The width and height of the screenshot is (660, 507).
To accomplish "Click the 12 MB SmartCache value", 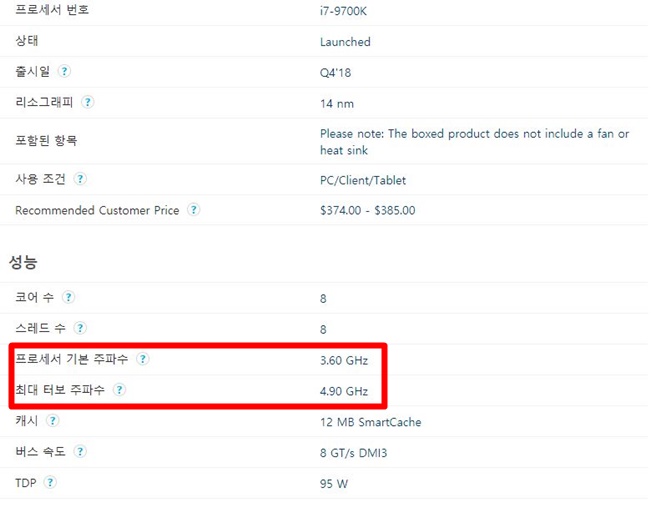I will [x=370, y=422].
